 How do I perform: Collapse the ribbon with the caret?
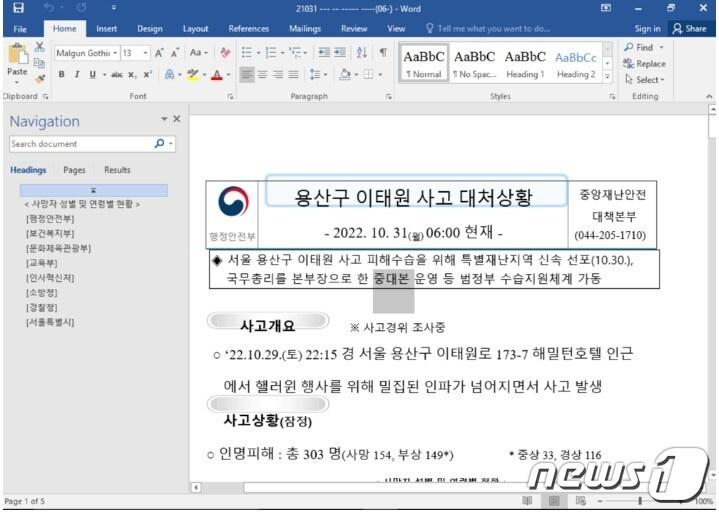pyautogui.click(x=709, y=96)
